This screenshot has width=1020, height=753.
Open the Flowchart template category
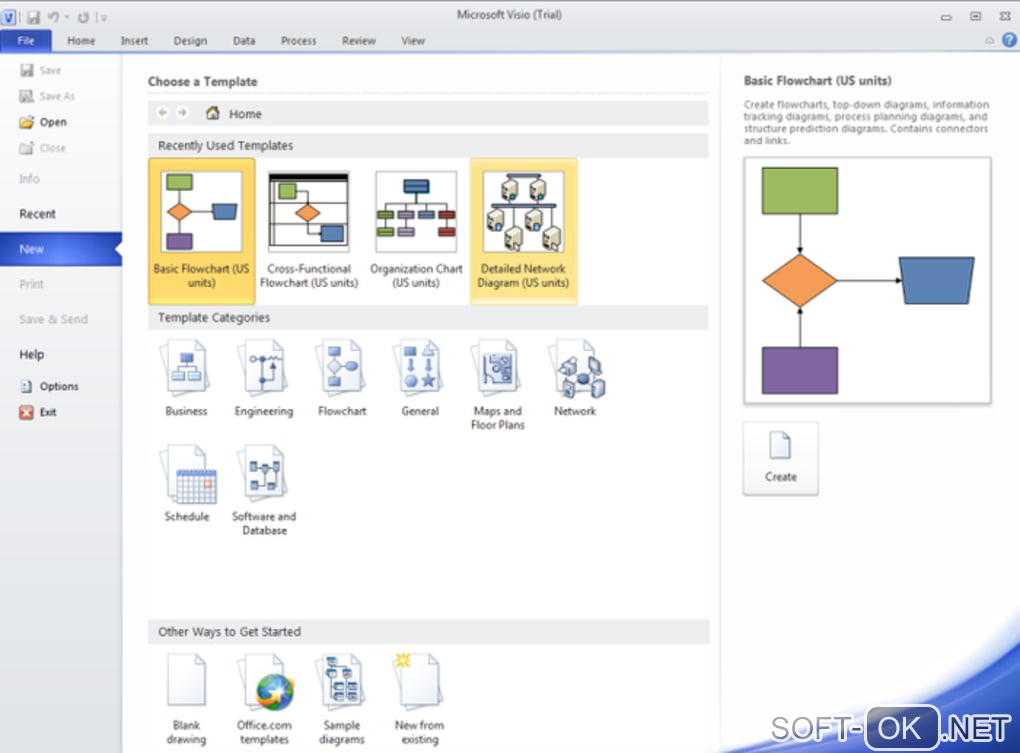pyautogui.click(x=342, y=378)
